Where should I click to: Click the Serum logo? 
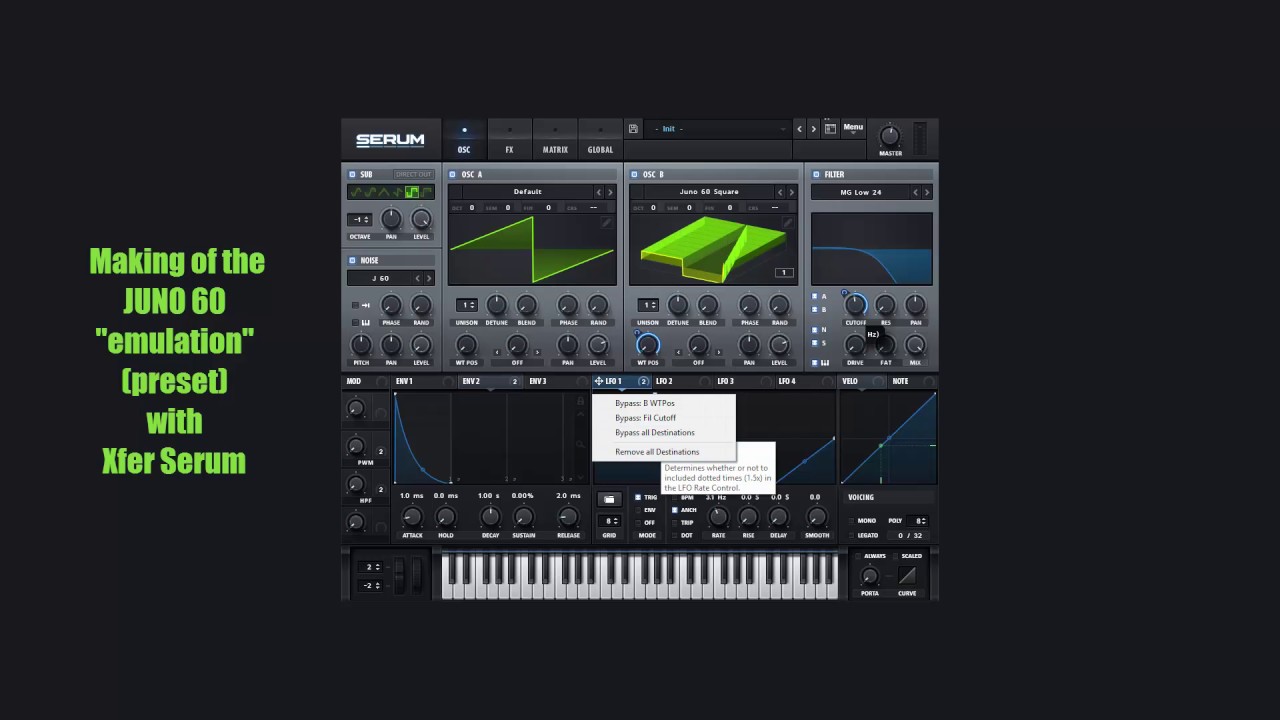pyautogui.click(x=390, y=140)
